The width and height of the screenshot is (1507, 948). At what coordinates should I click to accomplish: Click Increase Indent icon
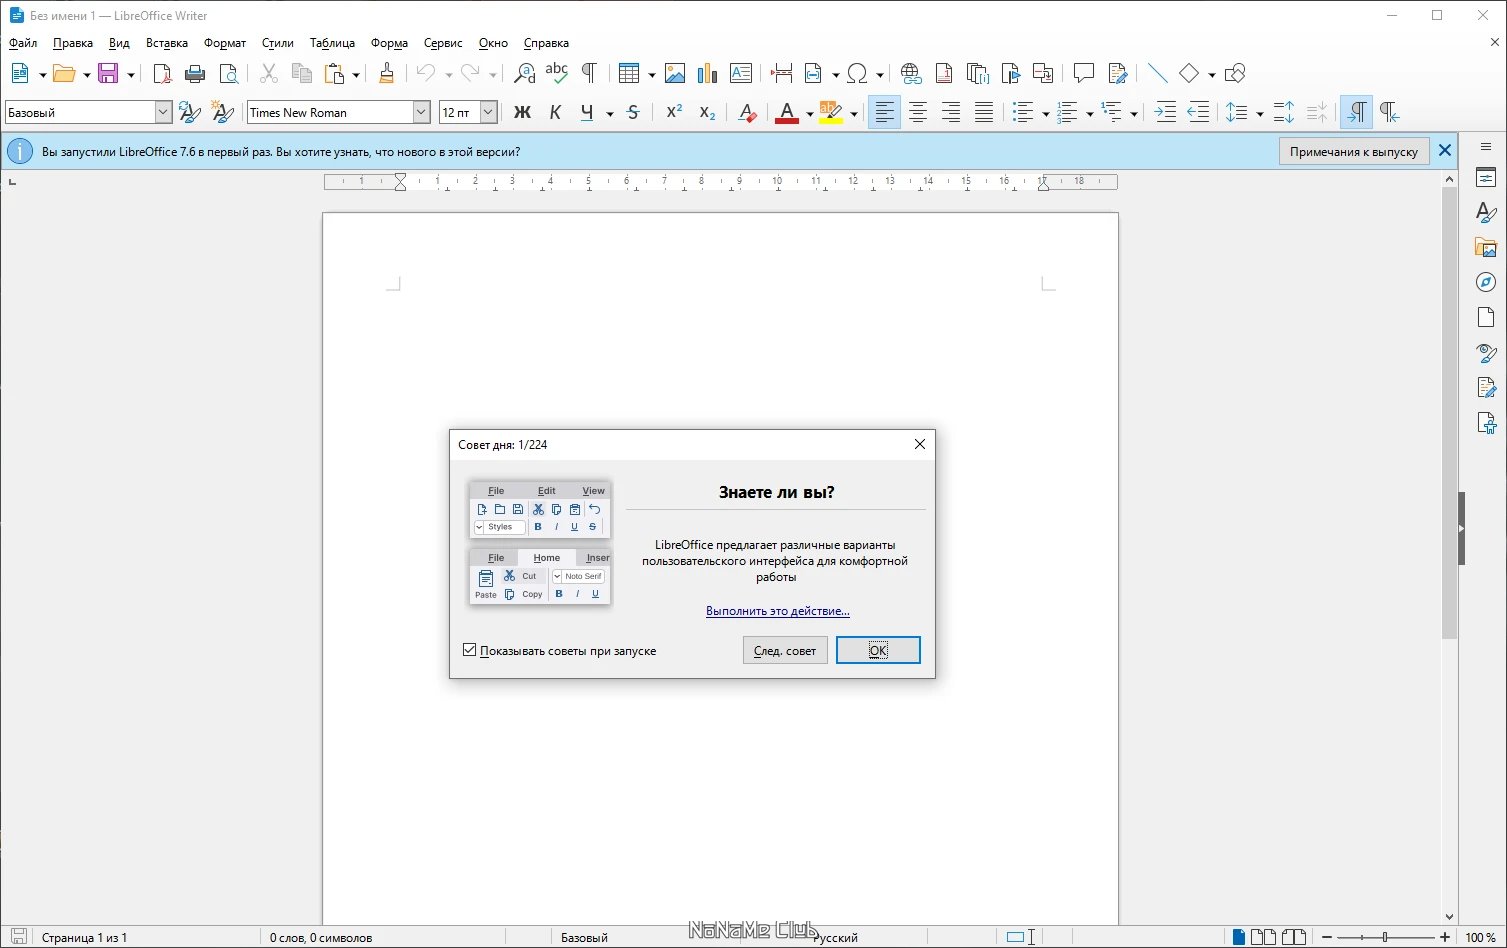click(1165, 113)
